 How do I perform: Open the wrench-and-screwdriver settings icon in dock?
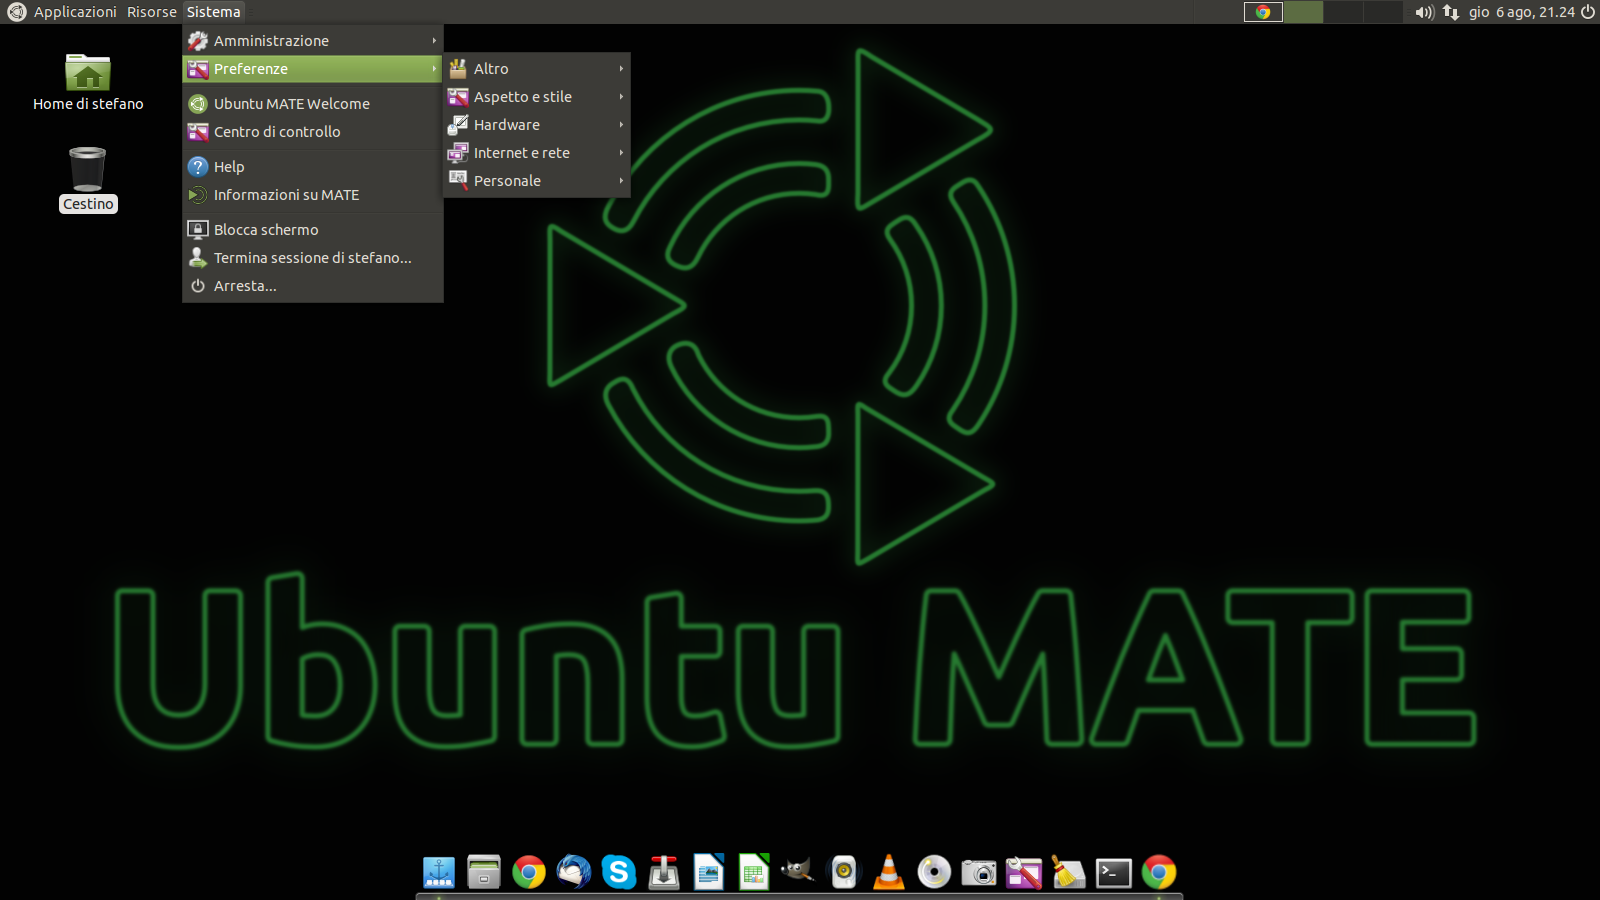point(1024,872)
